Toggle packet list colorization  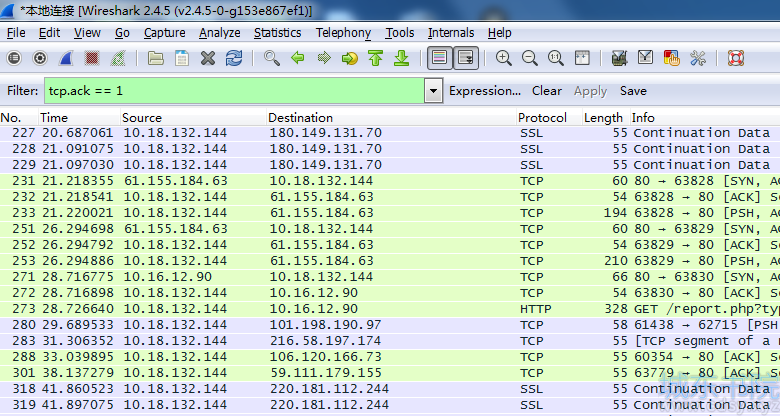click(x=439, y=58)
